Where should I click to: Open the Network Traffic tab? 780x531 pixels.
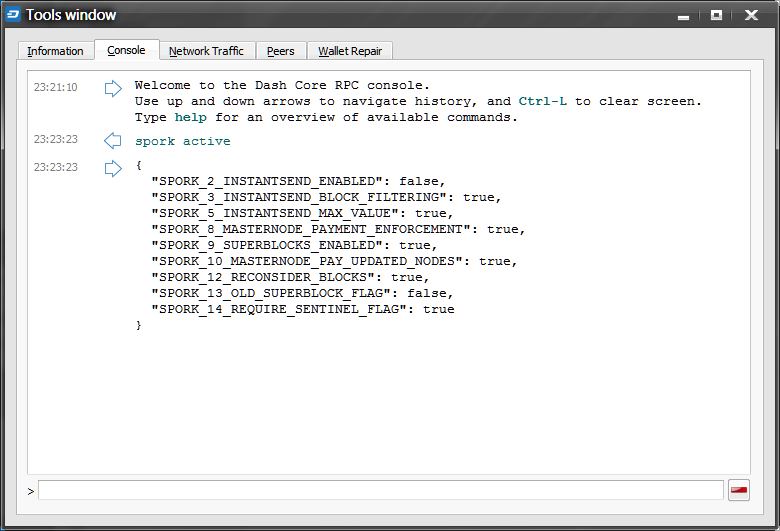[x=206, y=51]
